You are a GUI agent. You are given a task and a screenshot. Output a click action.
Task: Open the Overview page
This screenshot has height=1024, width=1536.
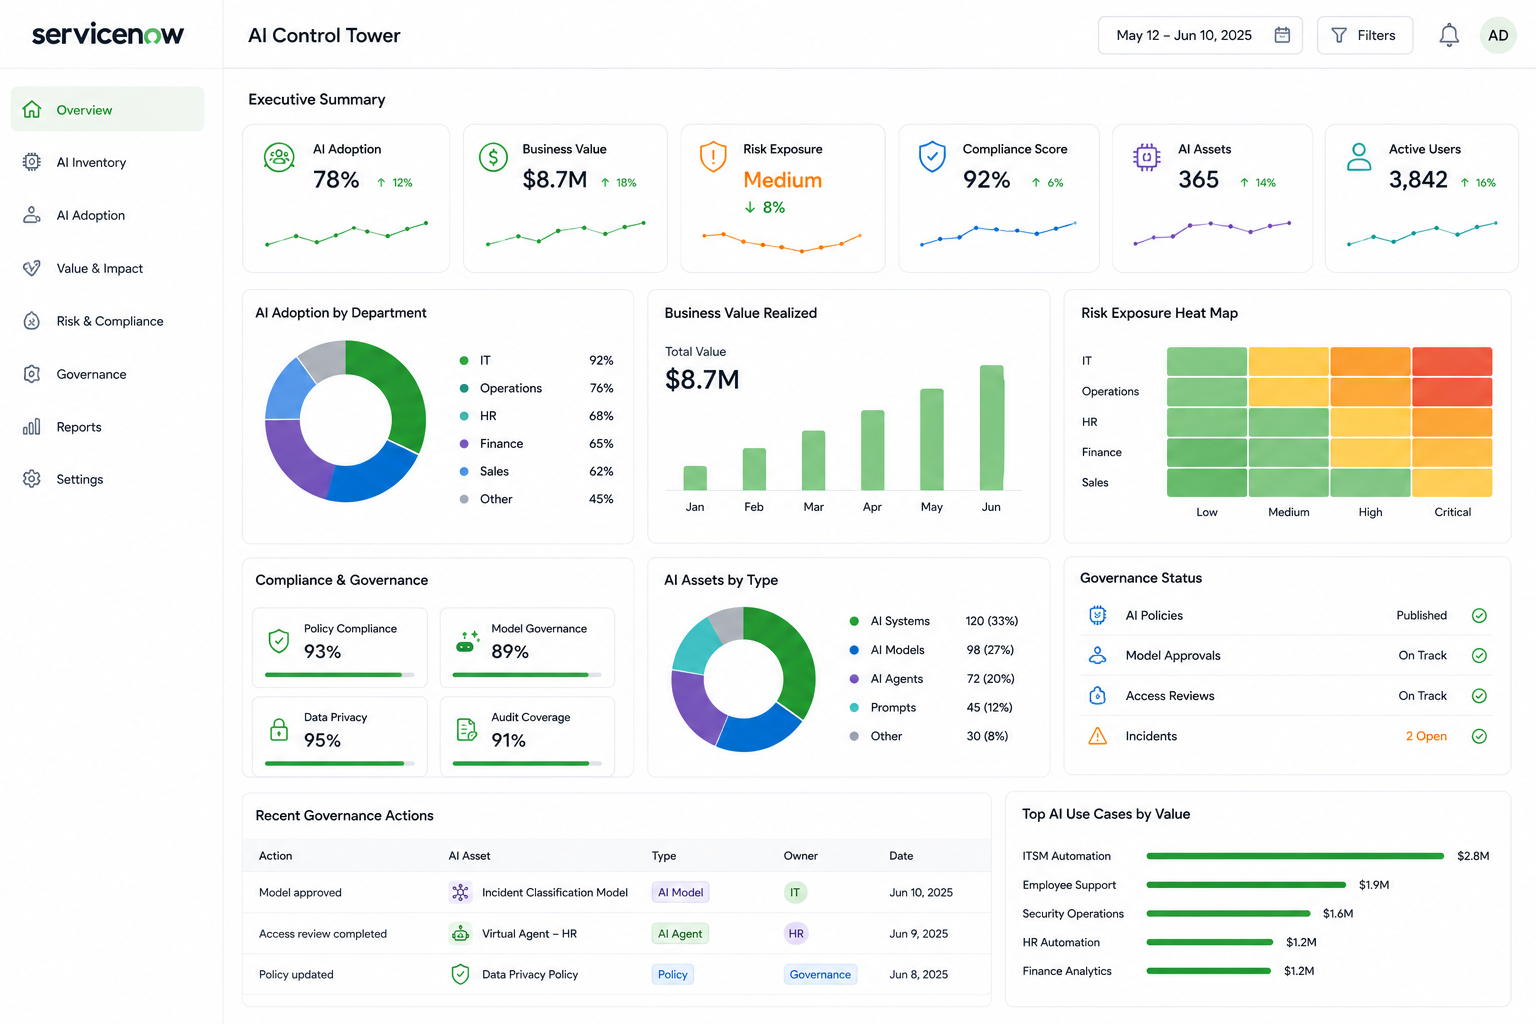click(x=107, y=109)
